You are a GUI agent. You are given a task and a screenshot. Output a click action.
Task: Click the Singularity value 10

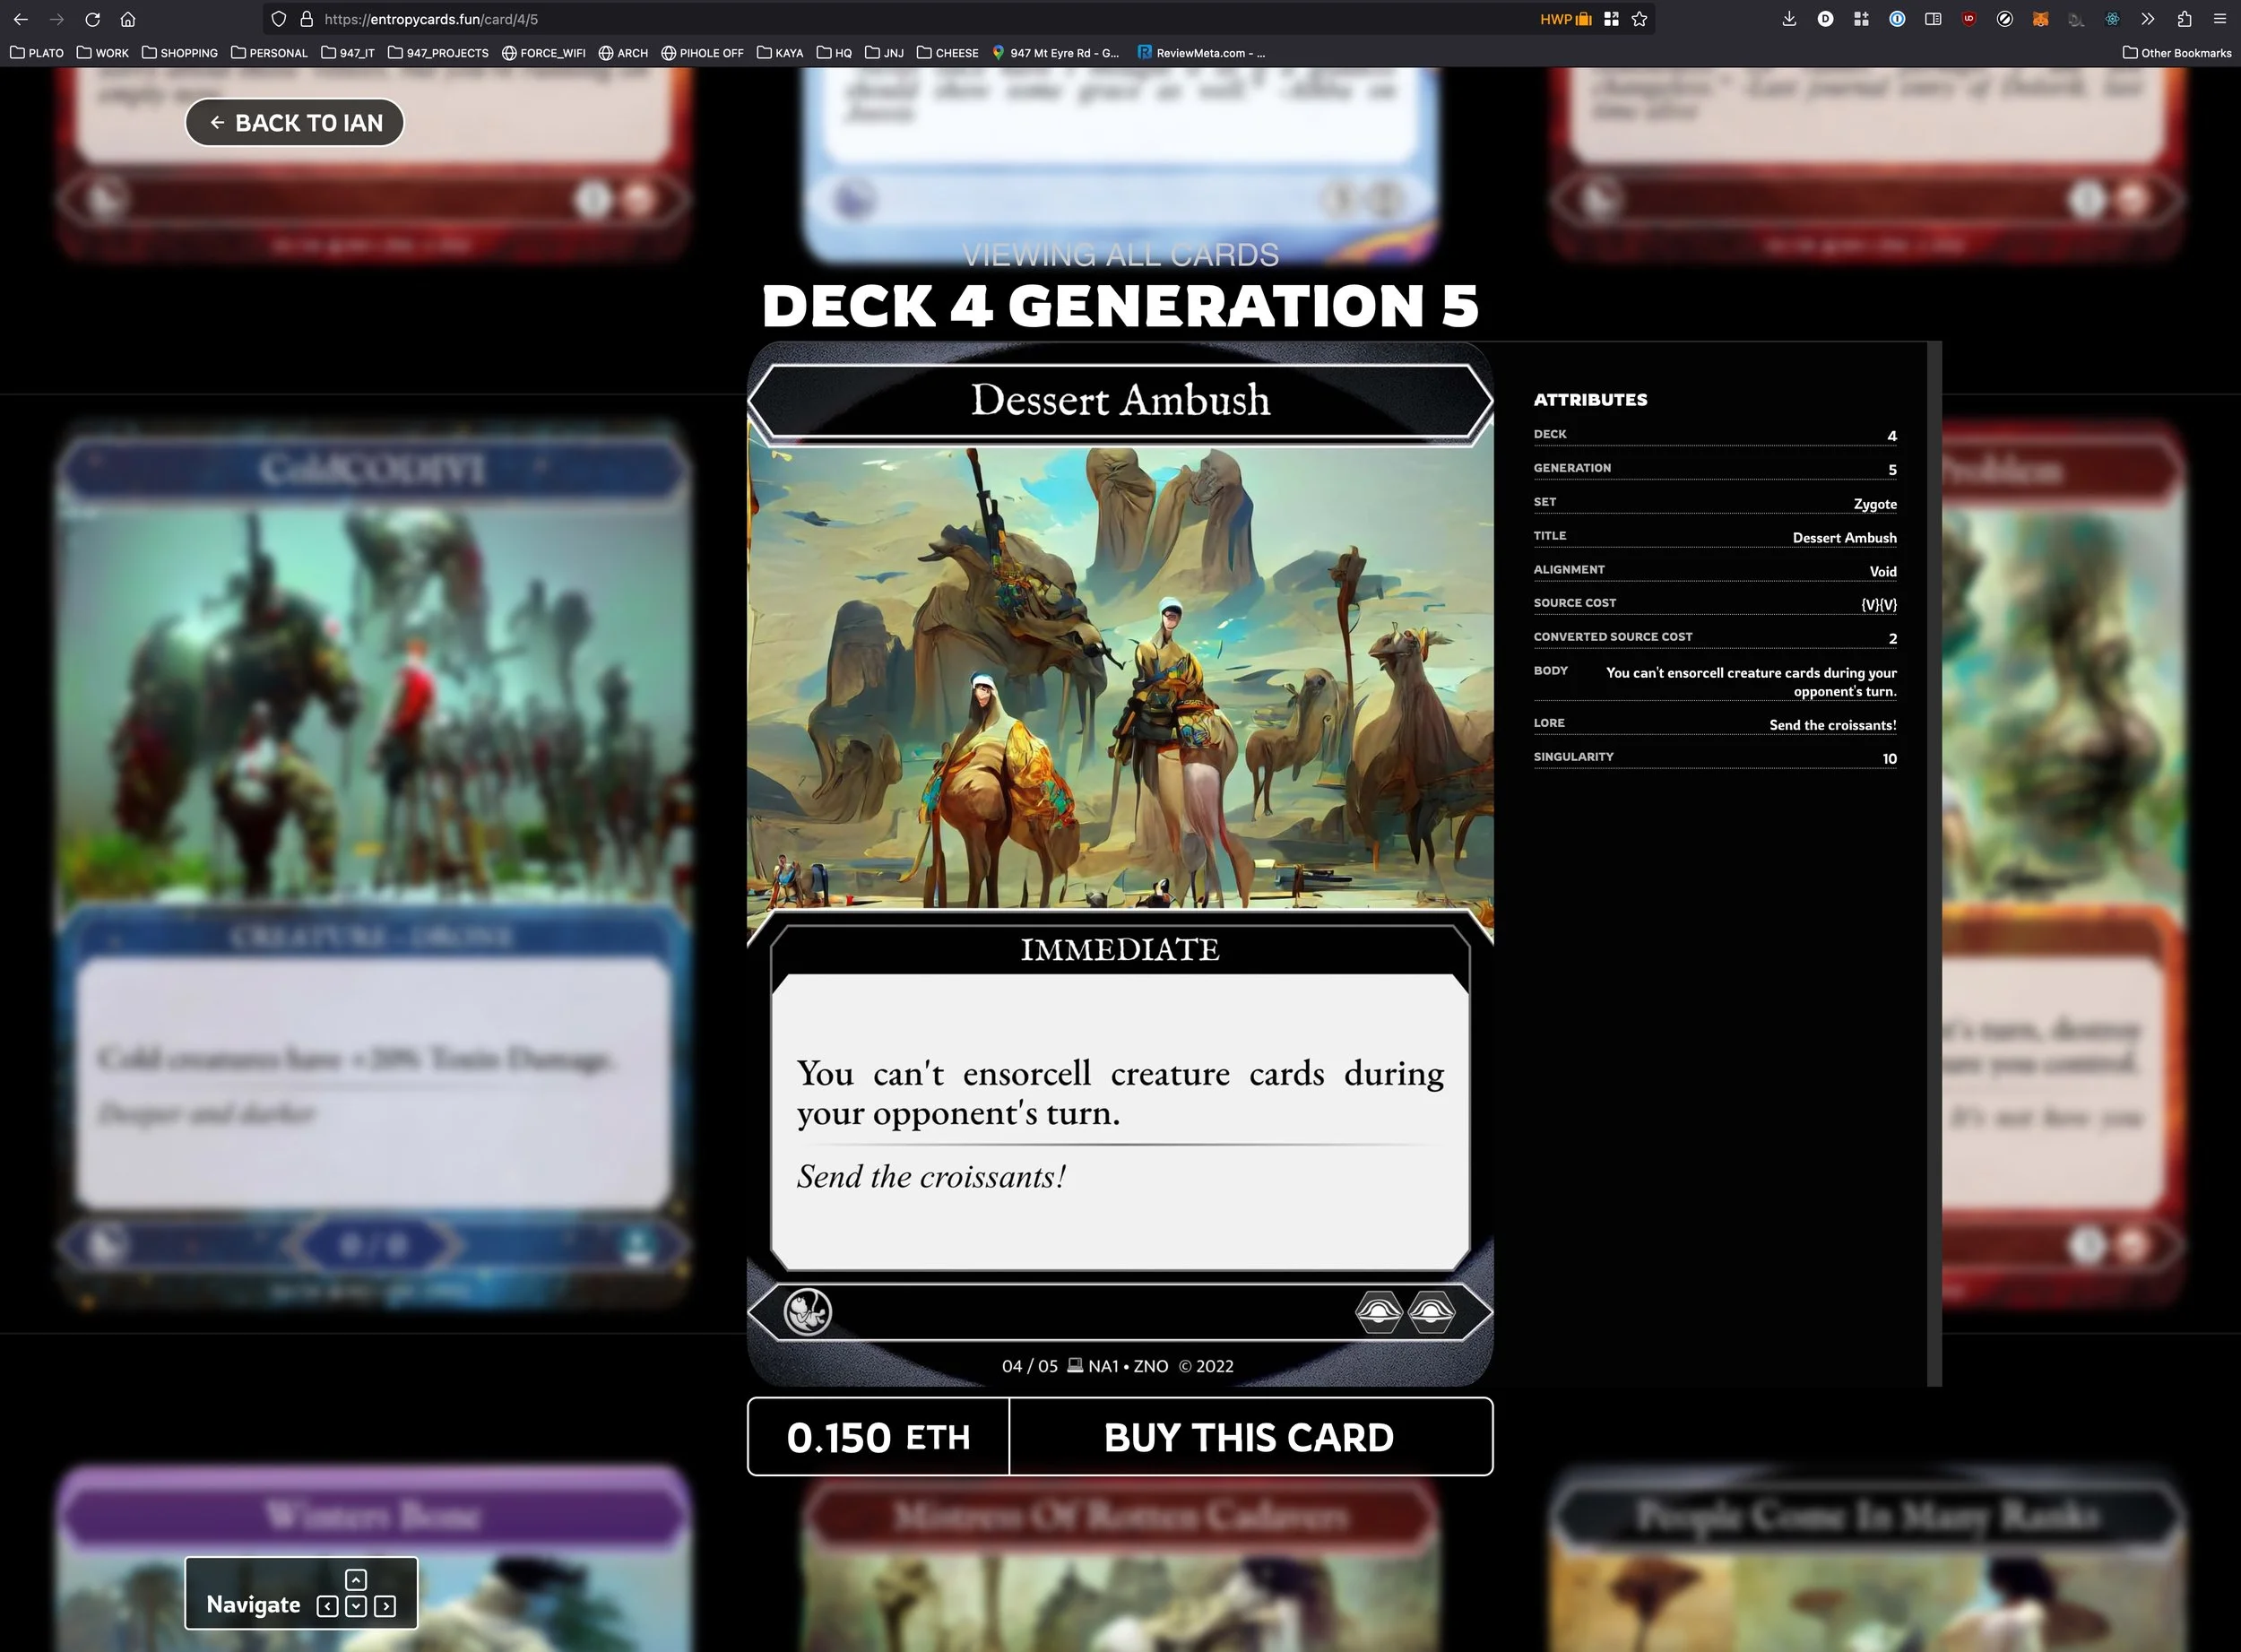tap(1889, 758)
